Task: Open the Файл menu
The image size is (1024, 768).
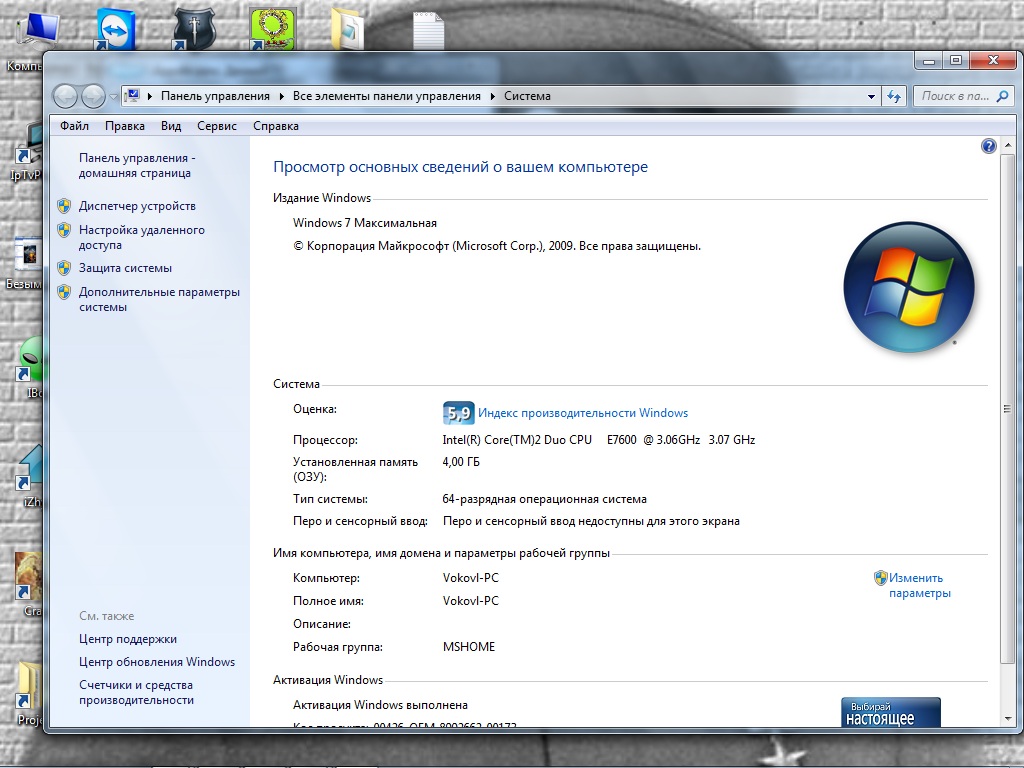Action: click(74, 126)
